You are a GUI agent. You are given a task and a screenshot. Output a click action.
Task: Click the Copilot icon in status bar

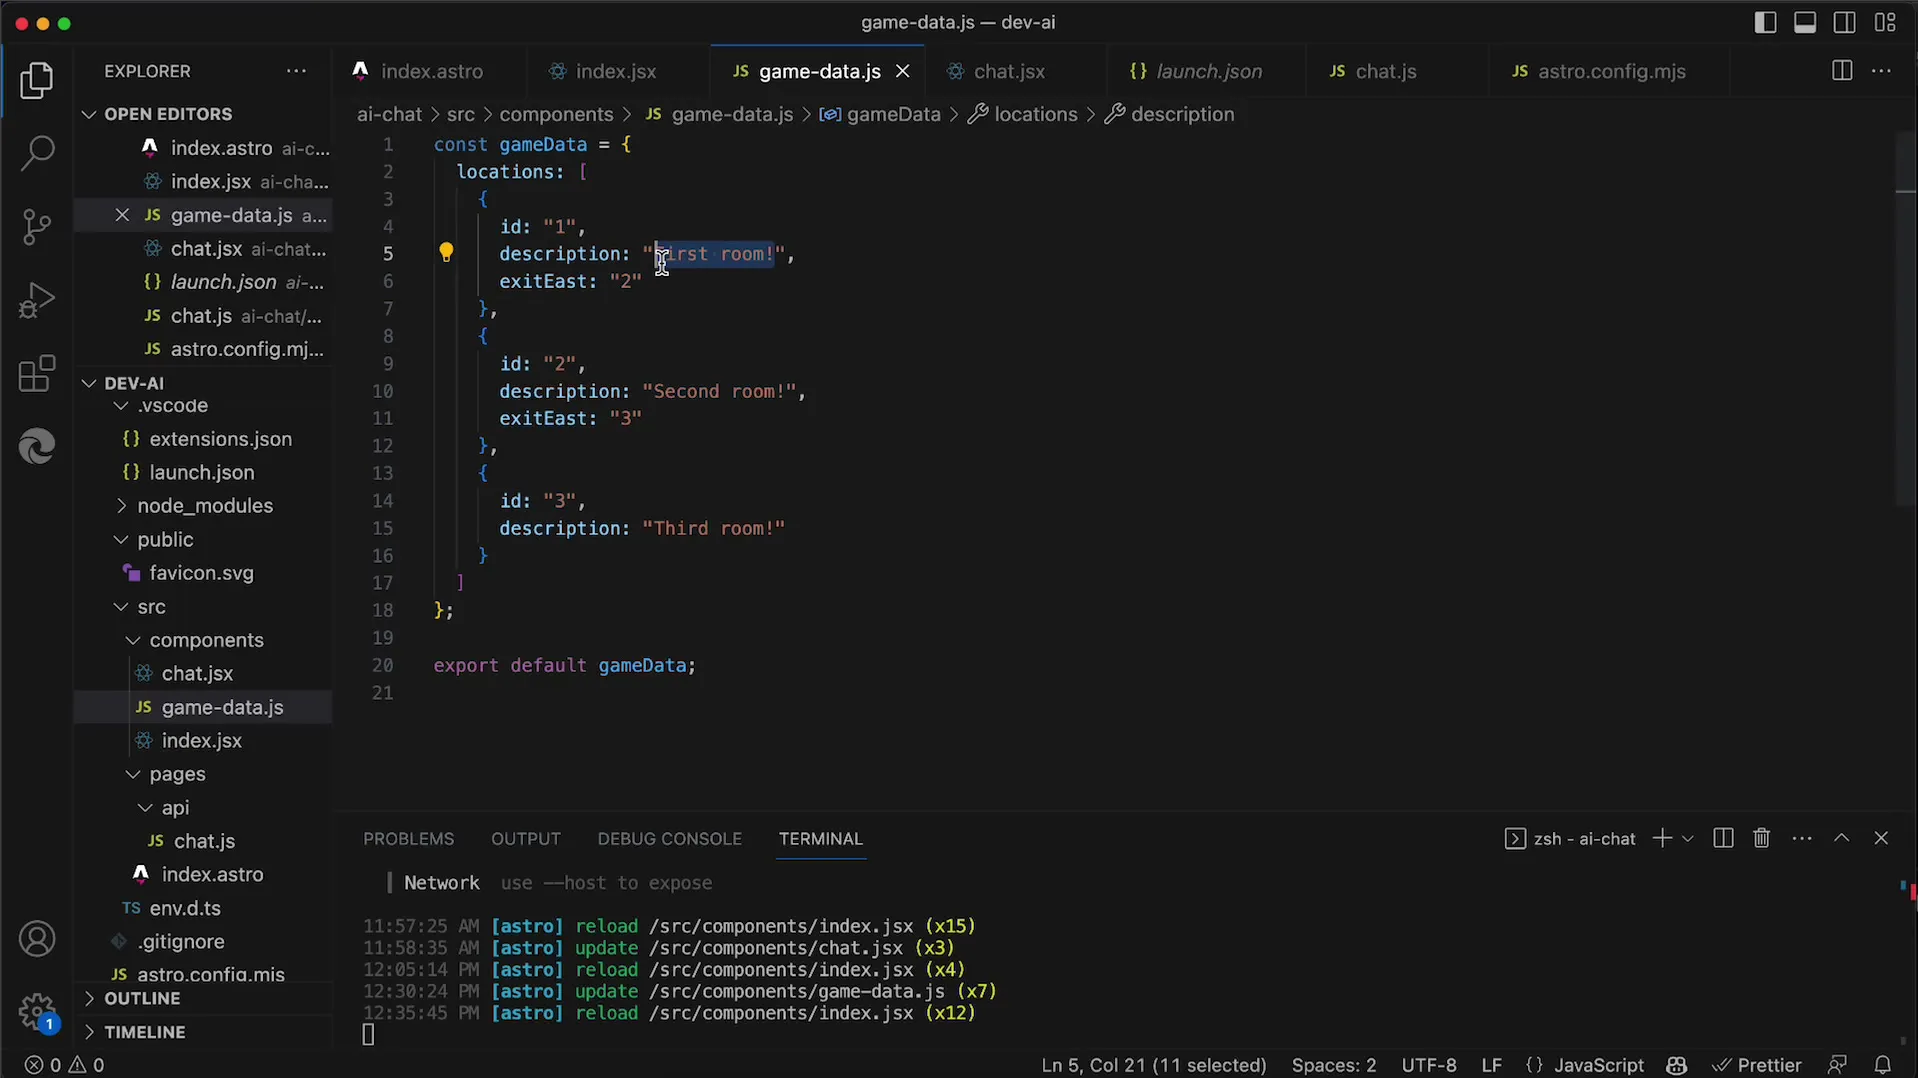point(1677,1065)
